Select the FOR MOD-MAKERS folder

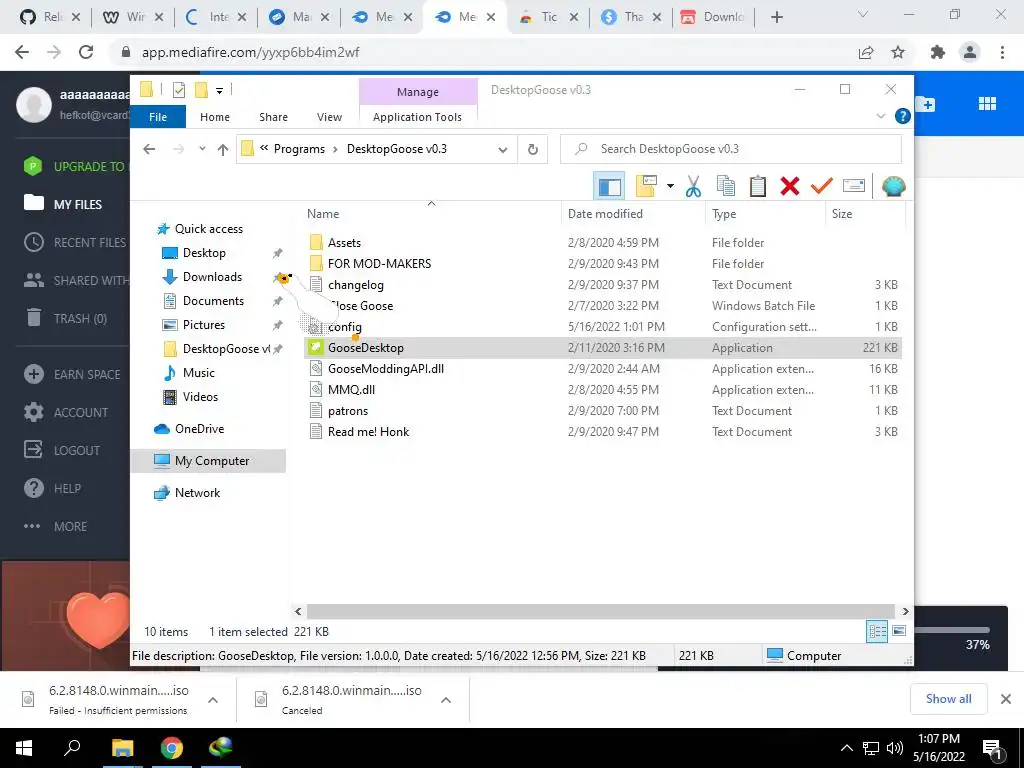[379, 264]
